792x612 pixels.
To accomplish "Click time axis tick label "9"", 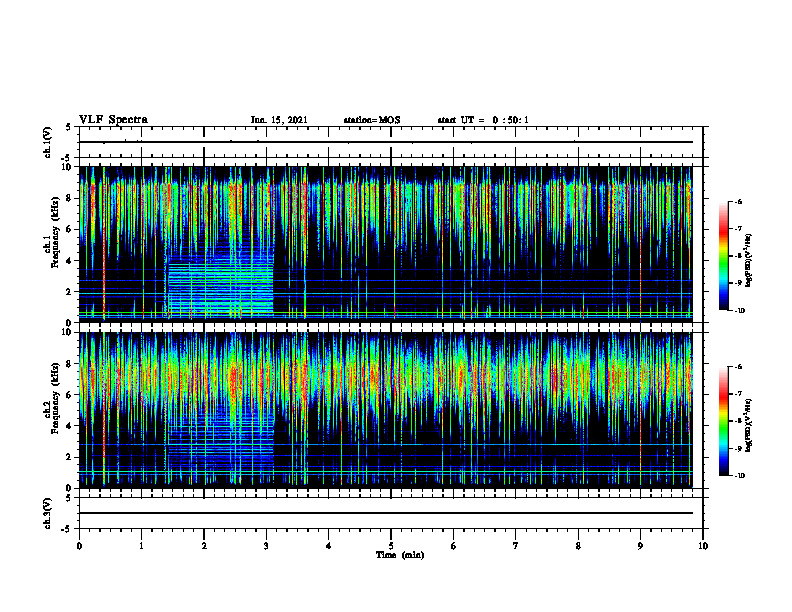I will 640,546.
